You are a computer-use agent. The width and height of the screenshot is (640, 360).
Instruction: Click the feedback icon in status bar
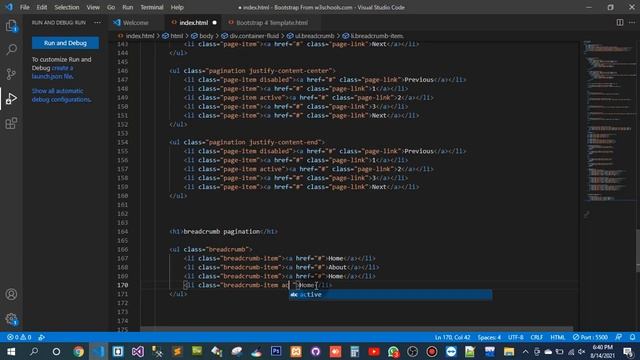point(619,337)
